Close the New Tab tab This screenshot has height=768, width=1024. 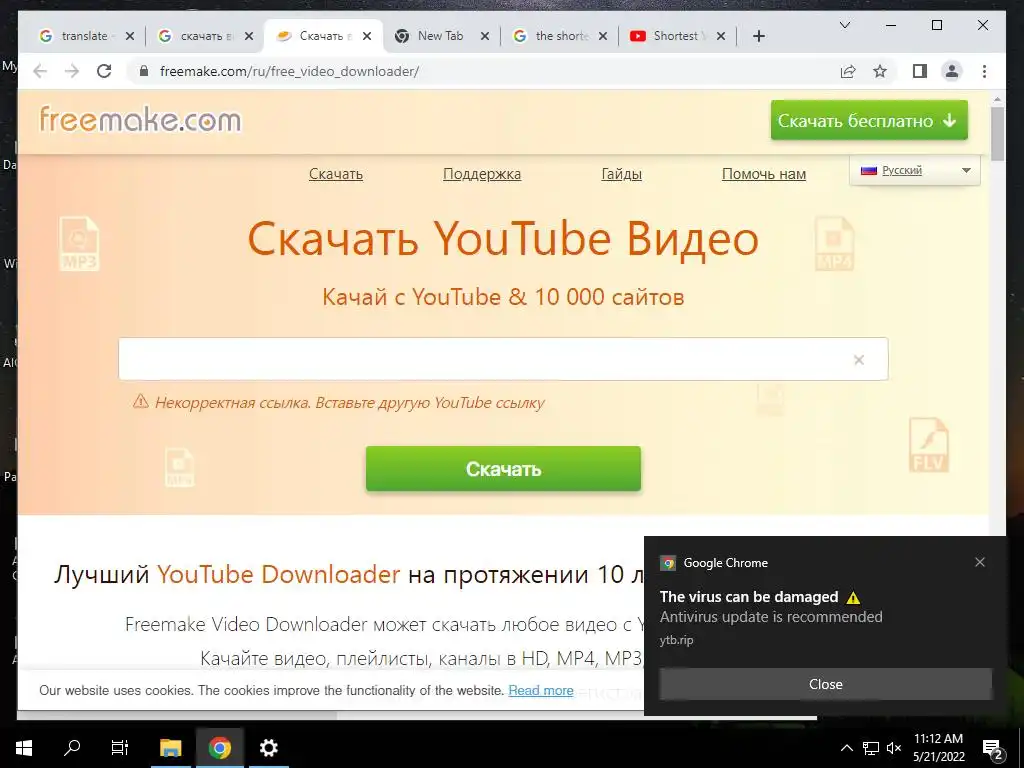485,36
